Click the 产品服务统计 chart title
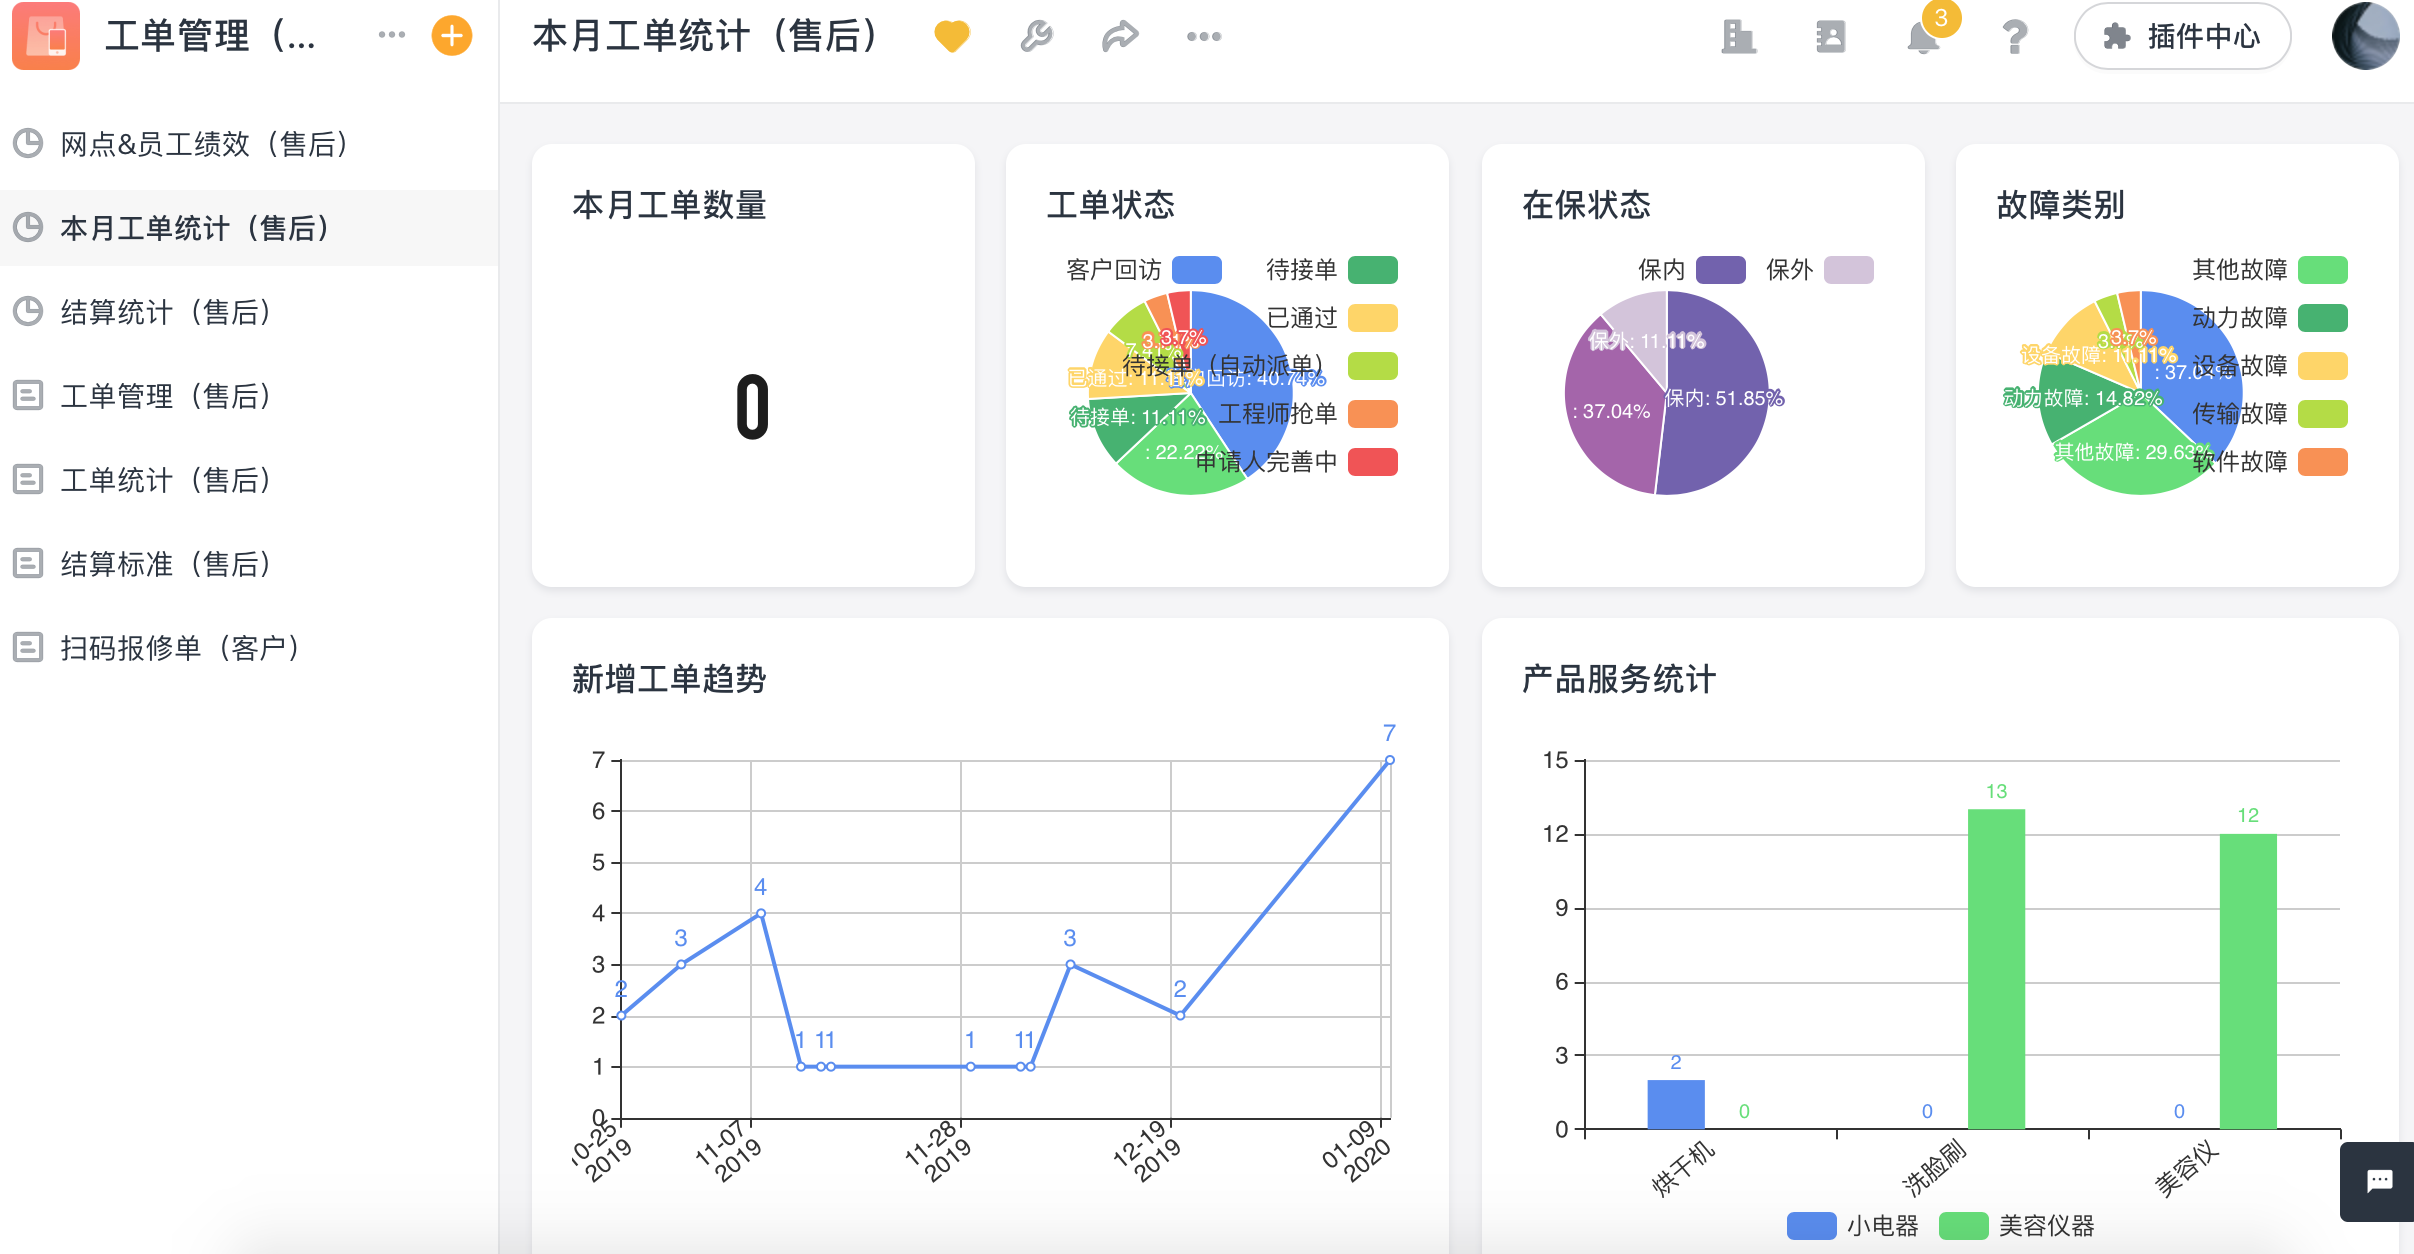Screen dimensions: 2414x1254 [x=1619, y=679]
